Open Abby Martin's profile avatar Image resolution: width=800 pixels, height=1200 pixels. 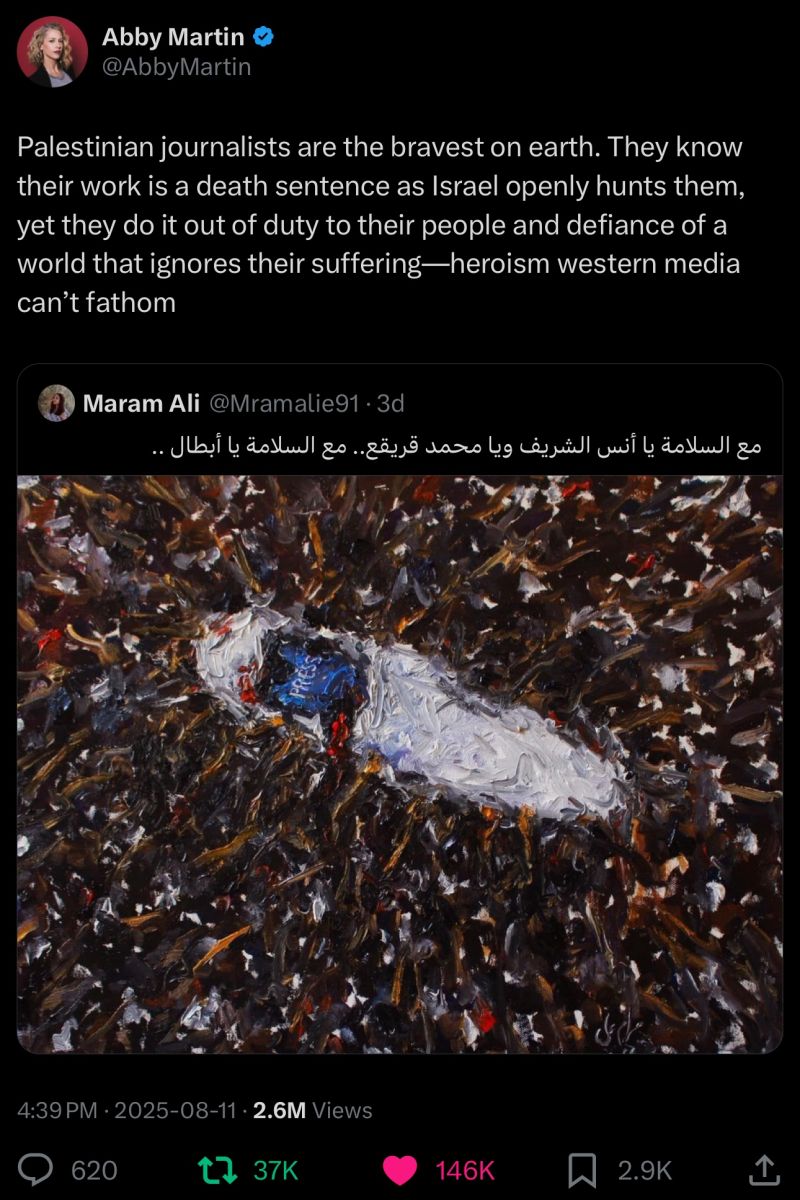coord(52,52)
